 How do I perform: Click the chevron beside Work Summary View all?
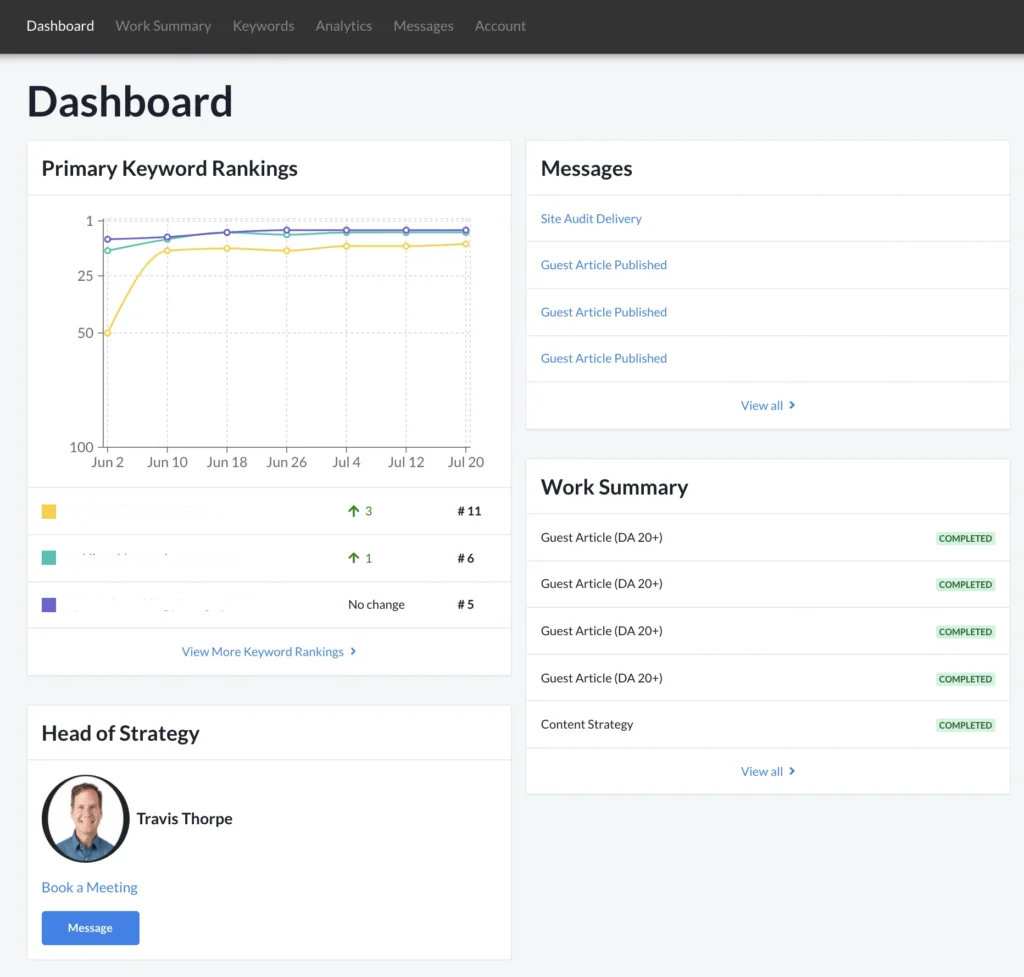click(792, 772)
